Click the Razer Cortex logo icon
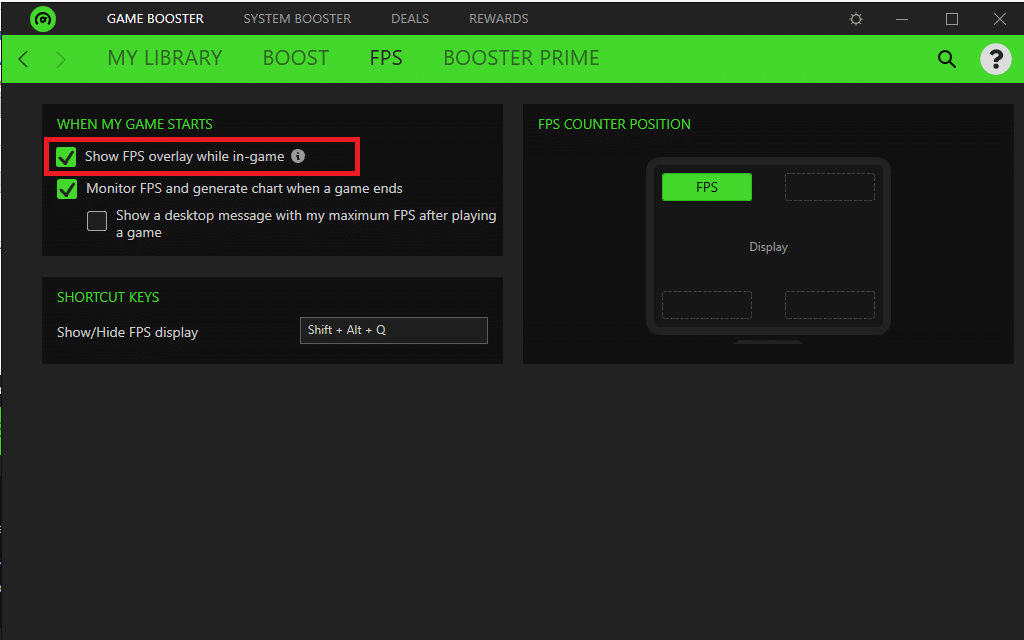The image size is (1024, 640). pyautogui.click(x=43, y=19)
